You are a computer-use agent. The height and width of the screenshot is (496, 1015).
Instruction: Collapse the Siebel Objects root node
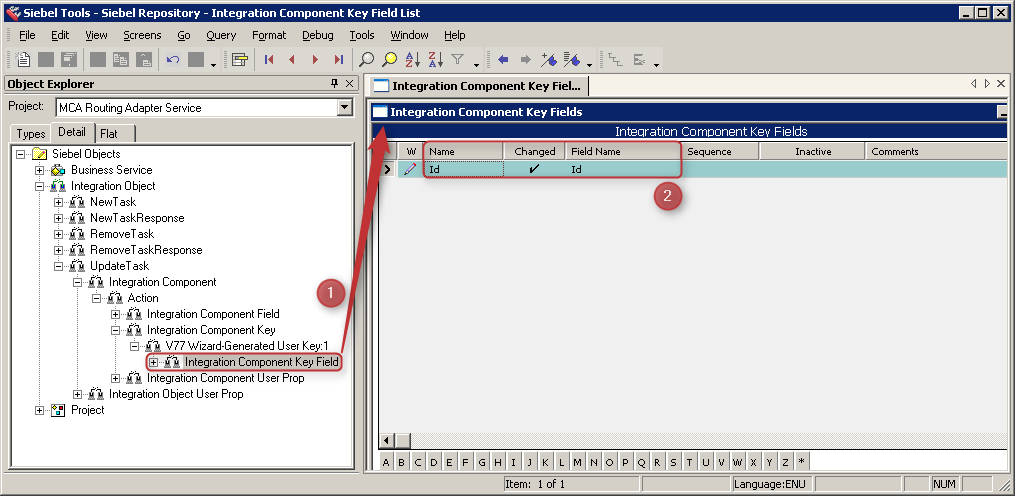[x=21, y=154]
